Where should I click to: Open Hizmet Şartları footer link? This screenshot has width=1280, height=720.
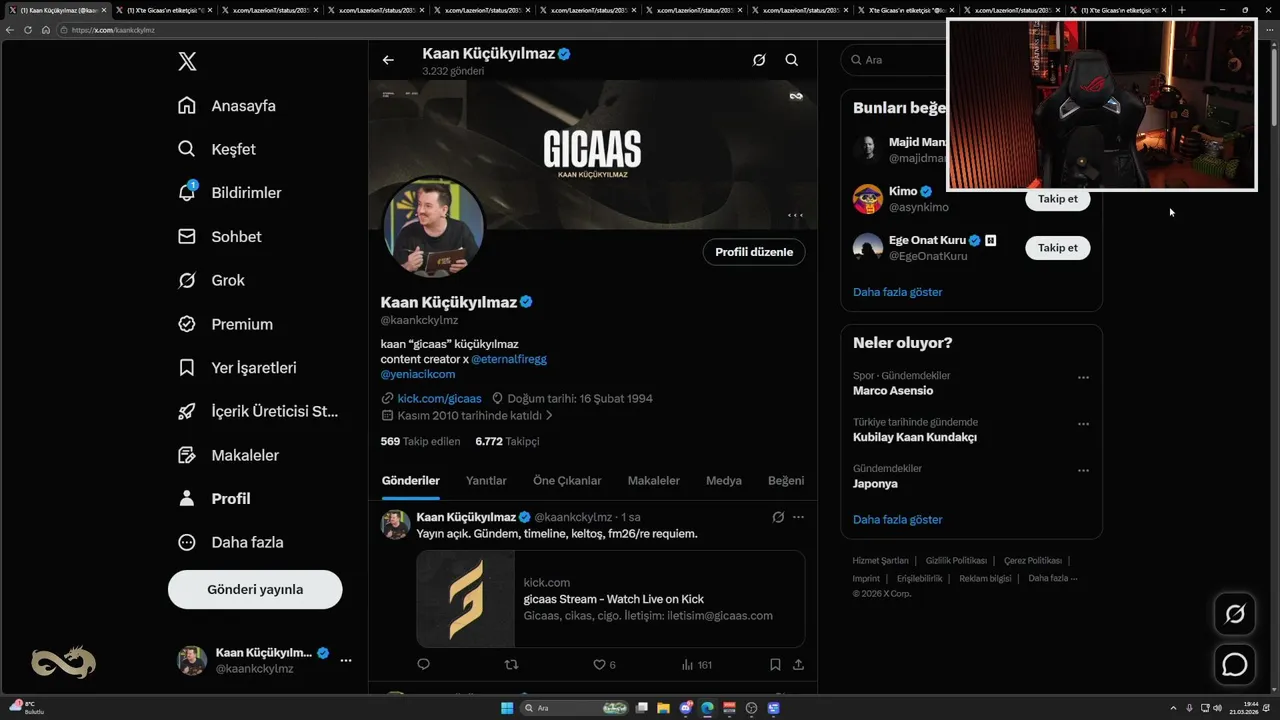[x=880, y=560]
